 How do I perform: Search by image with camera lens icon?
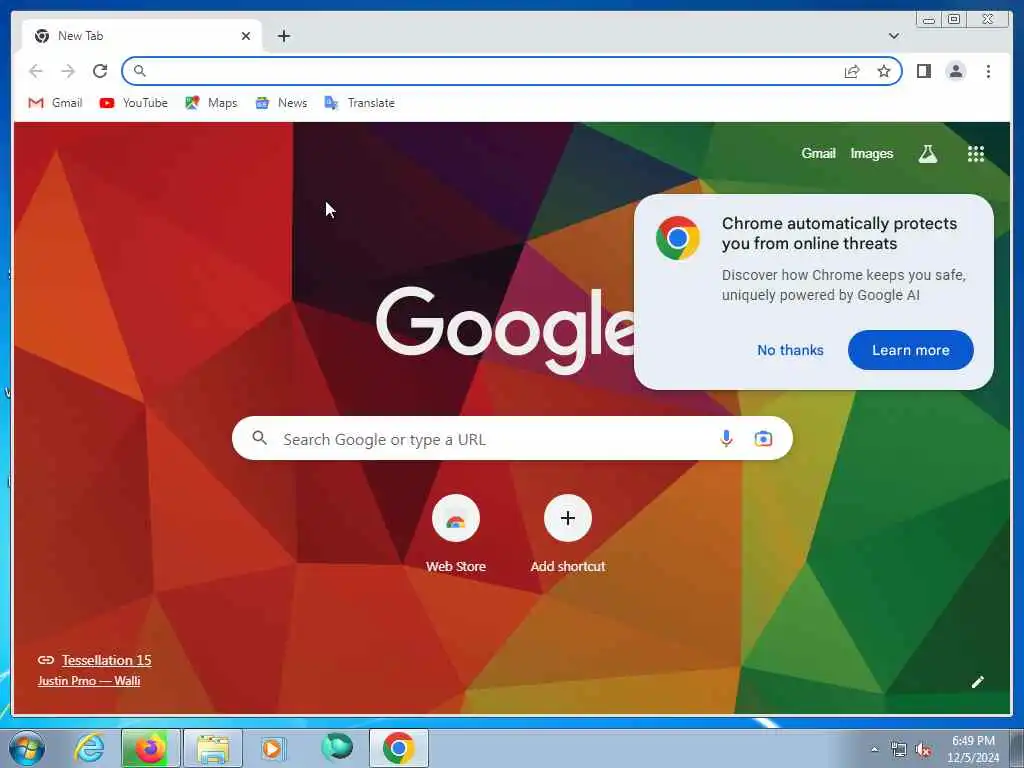[763, 438]
